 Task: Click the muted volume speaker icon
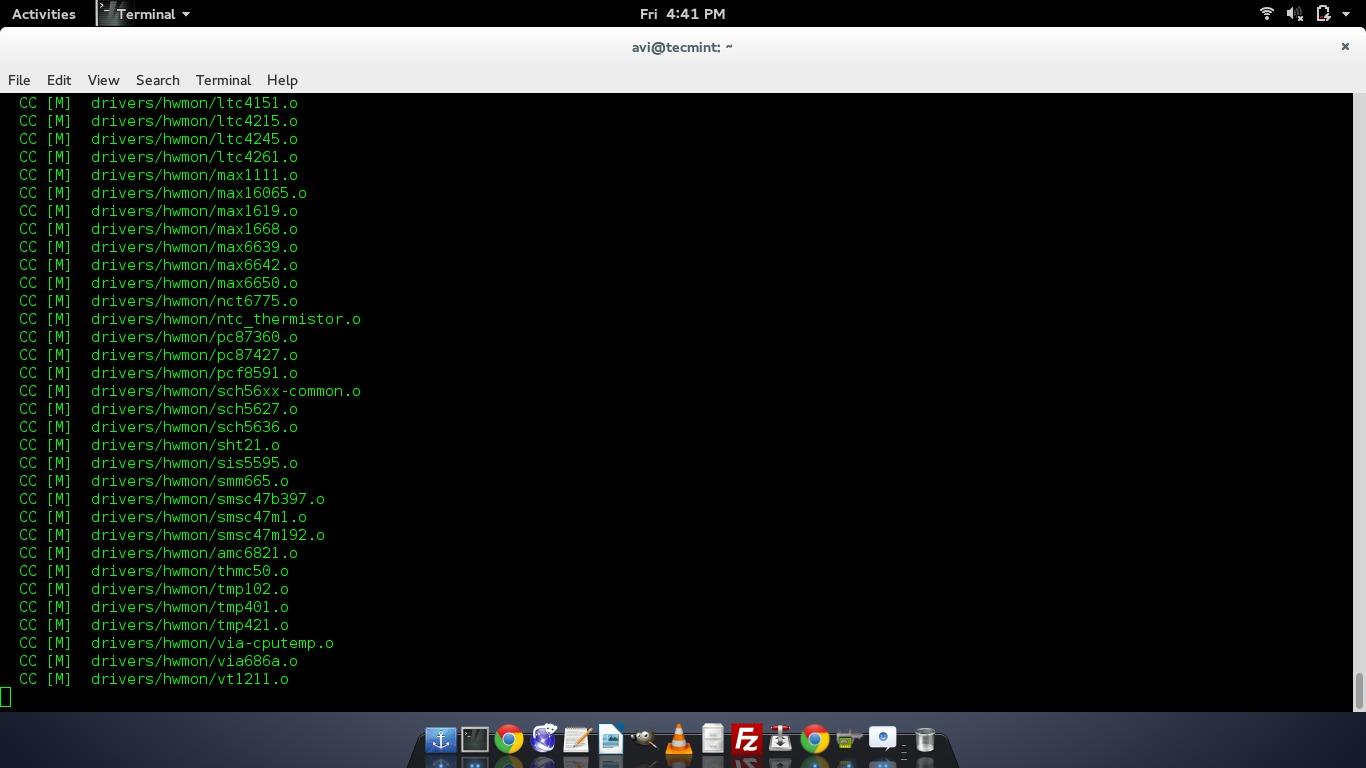click(1294, 14)
